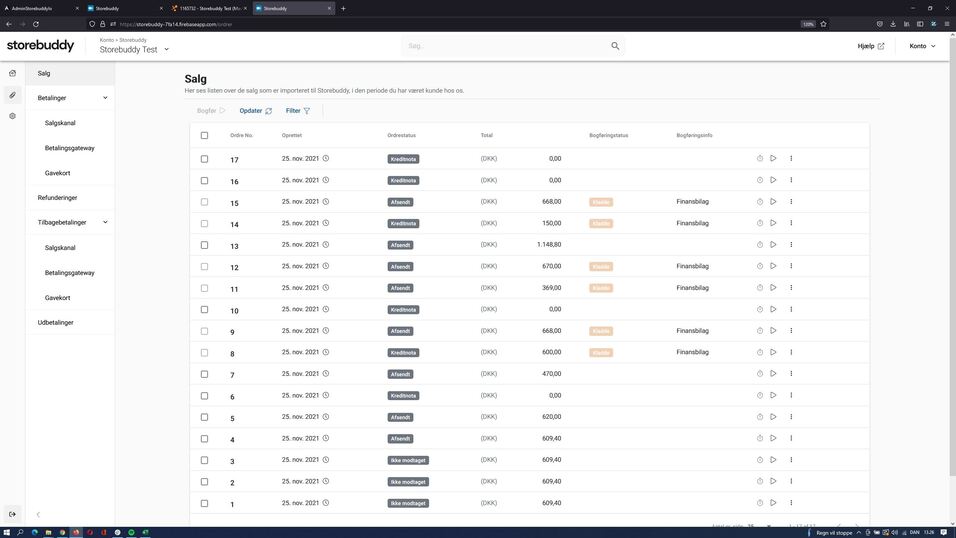Go to Refunderinger in the sidebar
This screenshot has height=538, width=956.
pos(57,198)
